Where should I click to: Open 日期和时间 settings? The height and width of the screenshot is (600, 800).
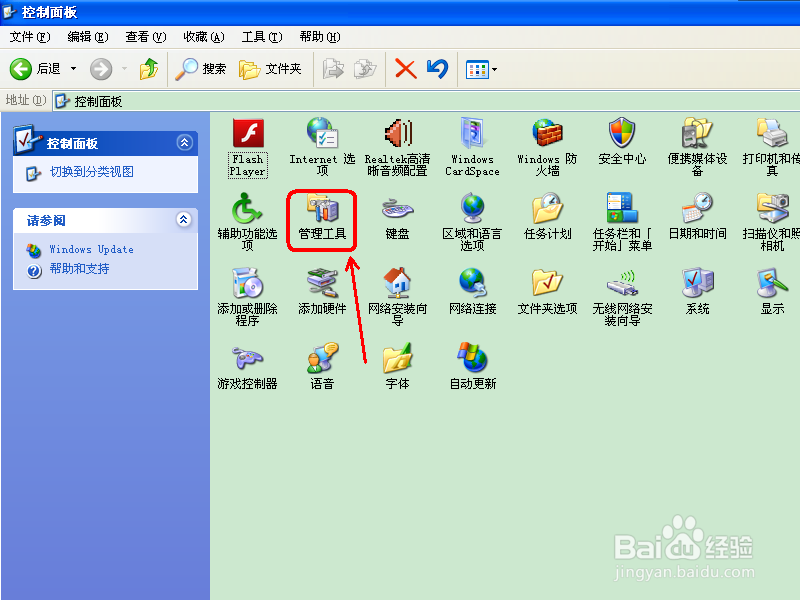pos(696,212)
